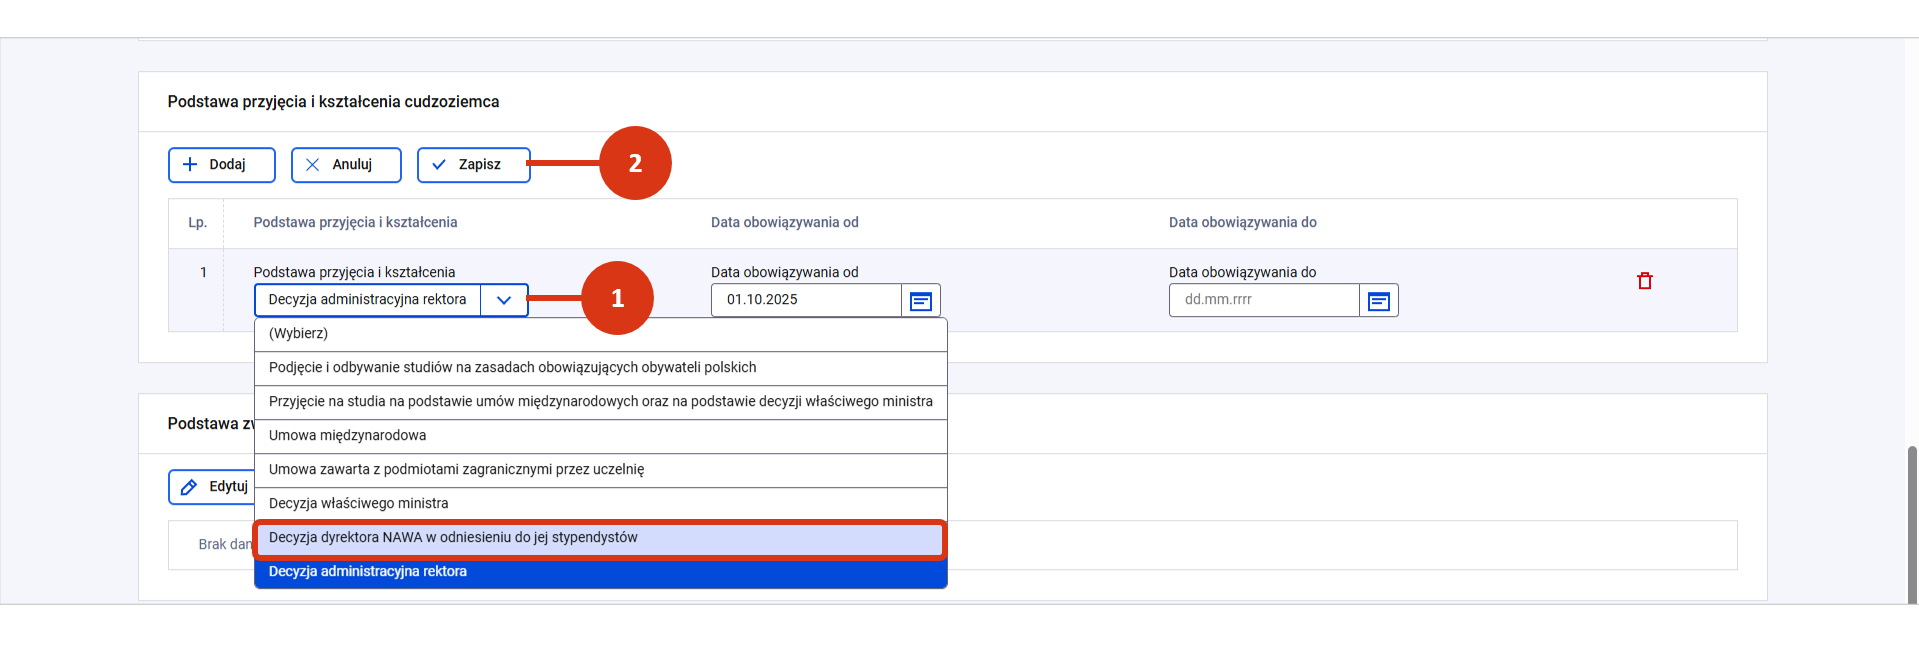Click the Anuluj button
Viewport: 1919px width, 656px height.
tap(346, 165)
